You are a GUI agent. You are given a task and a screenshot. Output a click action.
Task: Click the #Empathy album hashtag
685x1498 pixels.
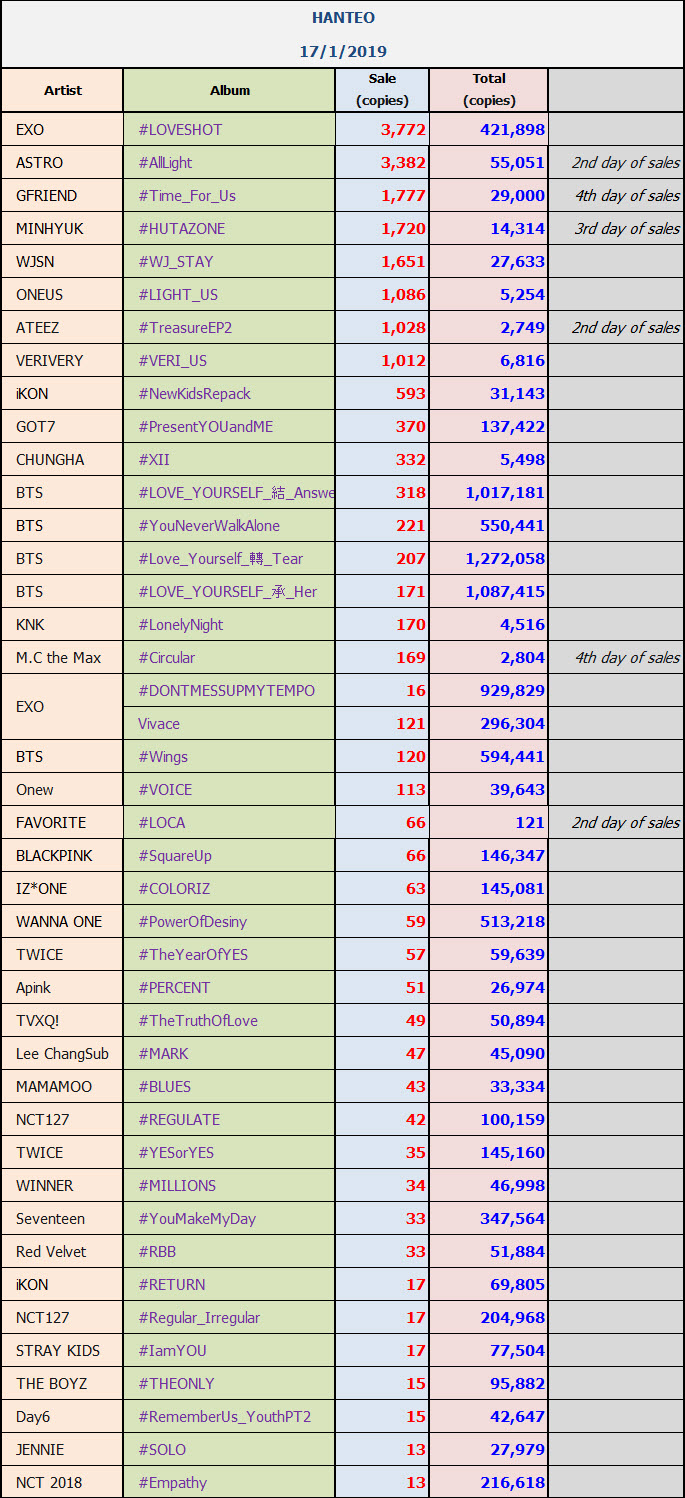coord(172,1483)
